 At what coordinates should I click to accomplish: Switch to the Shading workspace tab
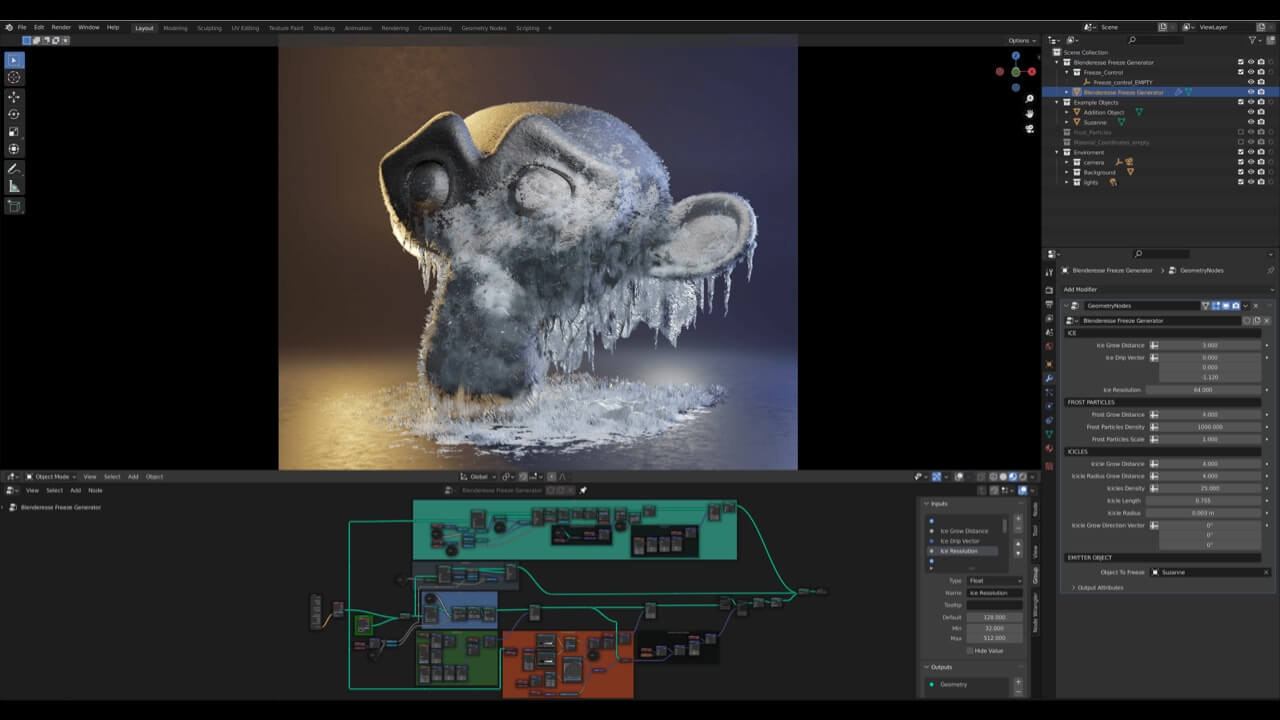click(x=324, y=28)
